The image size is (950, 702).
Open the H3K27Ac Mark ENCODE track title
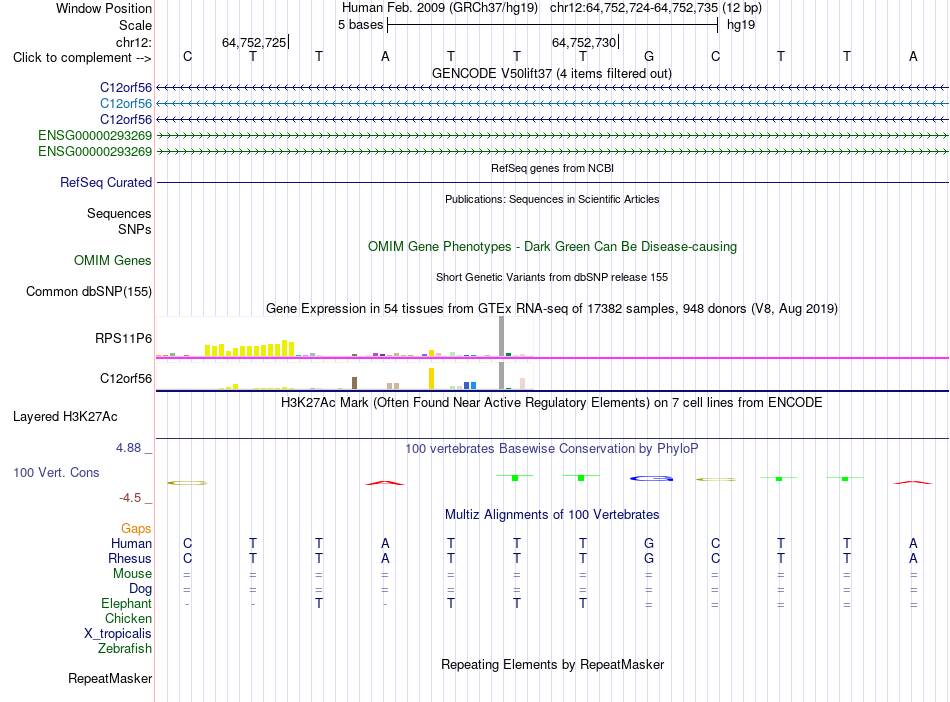552,403
